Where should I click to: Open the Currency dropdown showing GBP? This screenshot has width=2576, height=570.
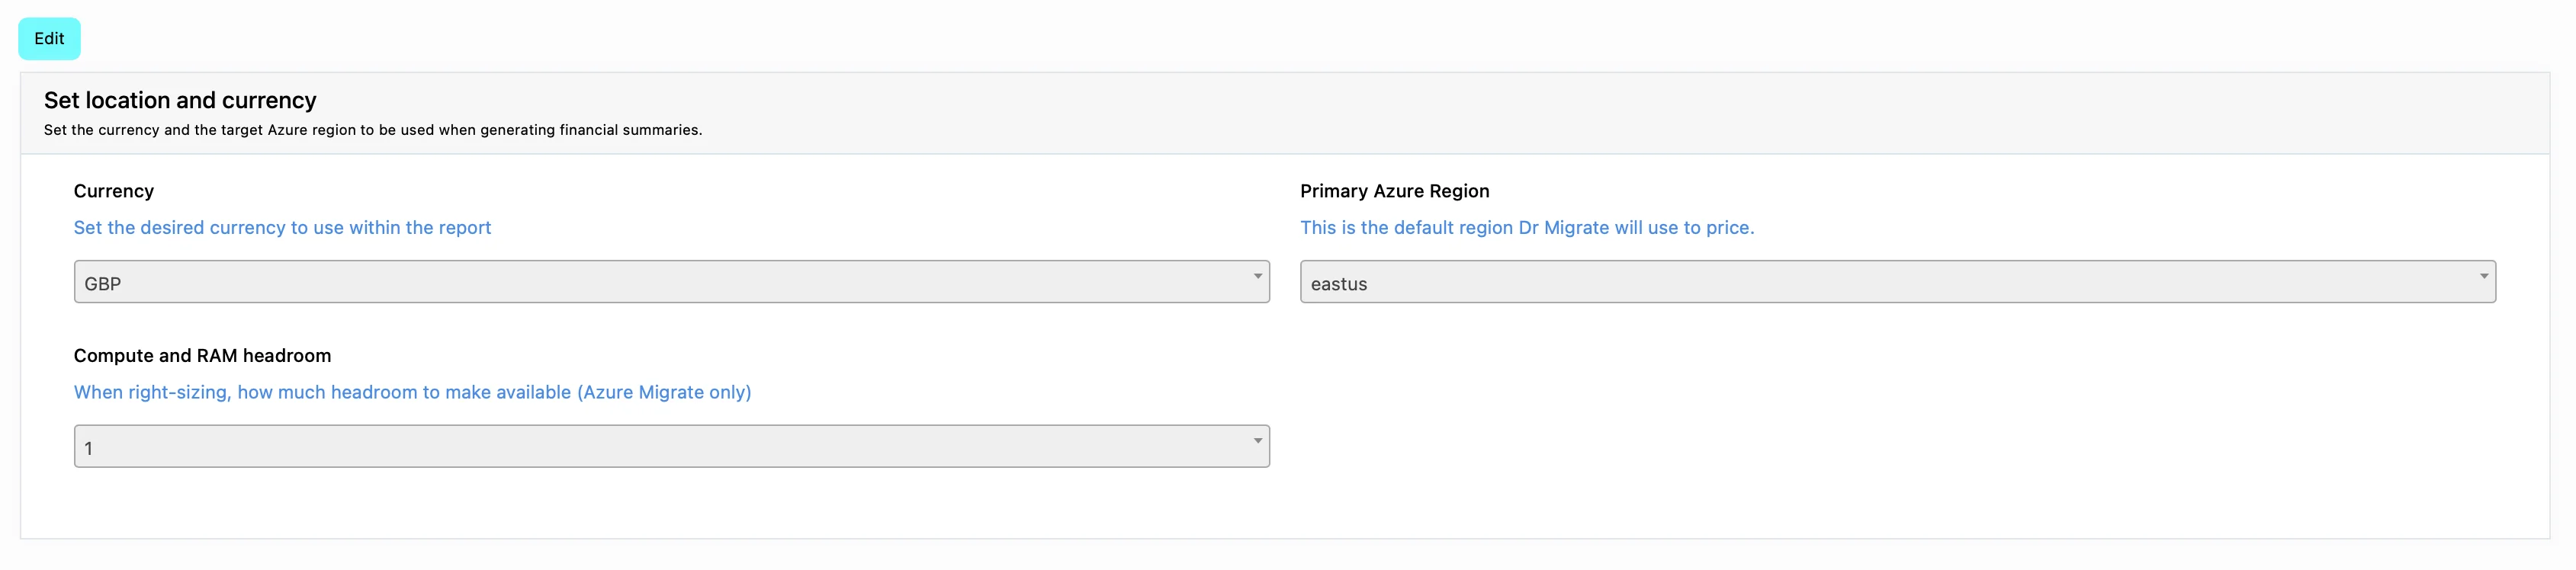671,282
